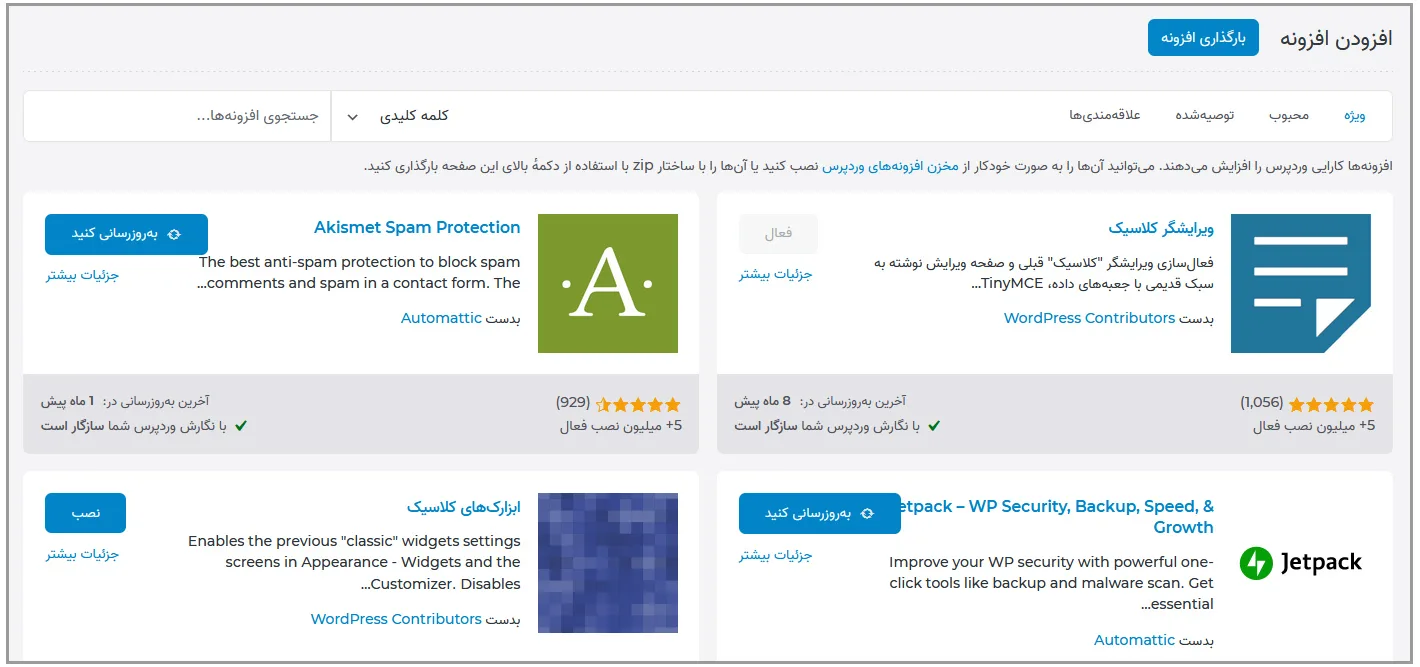The height and width of the screenshot is (667, 1420).
Task: Click the compatibility checkmark in Classic Editor's card
Action: point(934,426)
